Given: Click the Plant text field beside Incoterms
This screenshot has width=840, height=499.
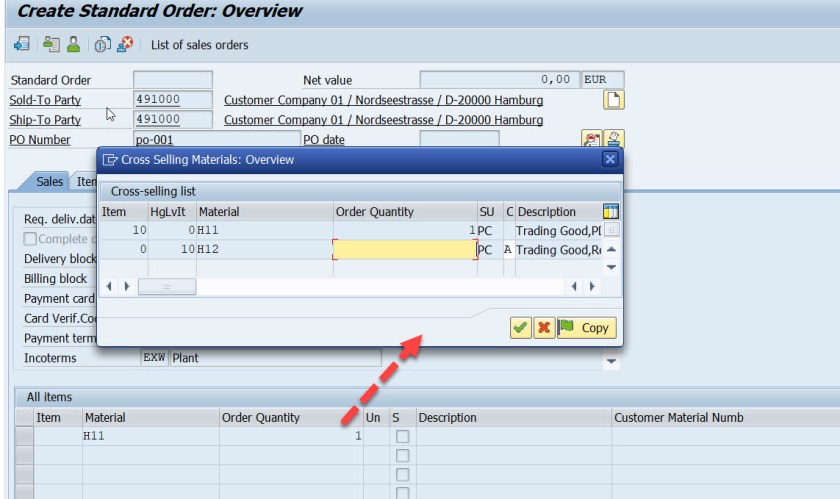Looking at the screenshot, I should pyautogui.click(x=276, y=358).
